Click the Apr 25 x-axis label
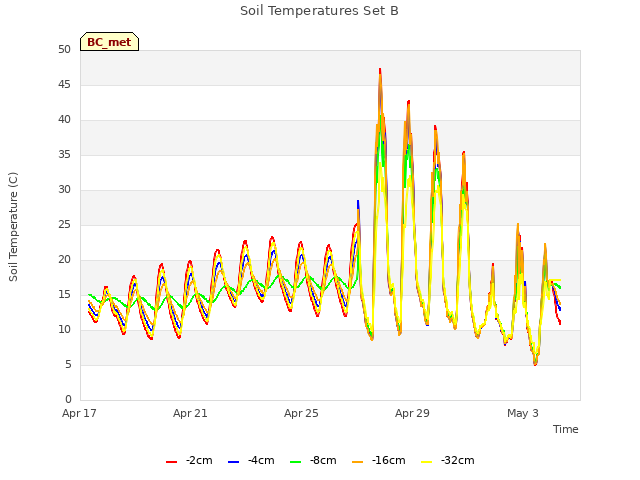640x480 pixels. tap(301, 413)
